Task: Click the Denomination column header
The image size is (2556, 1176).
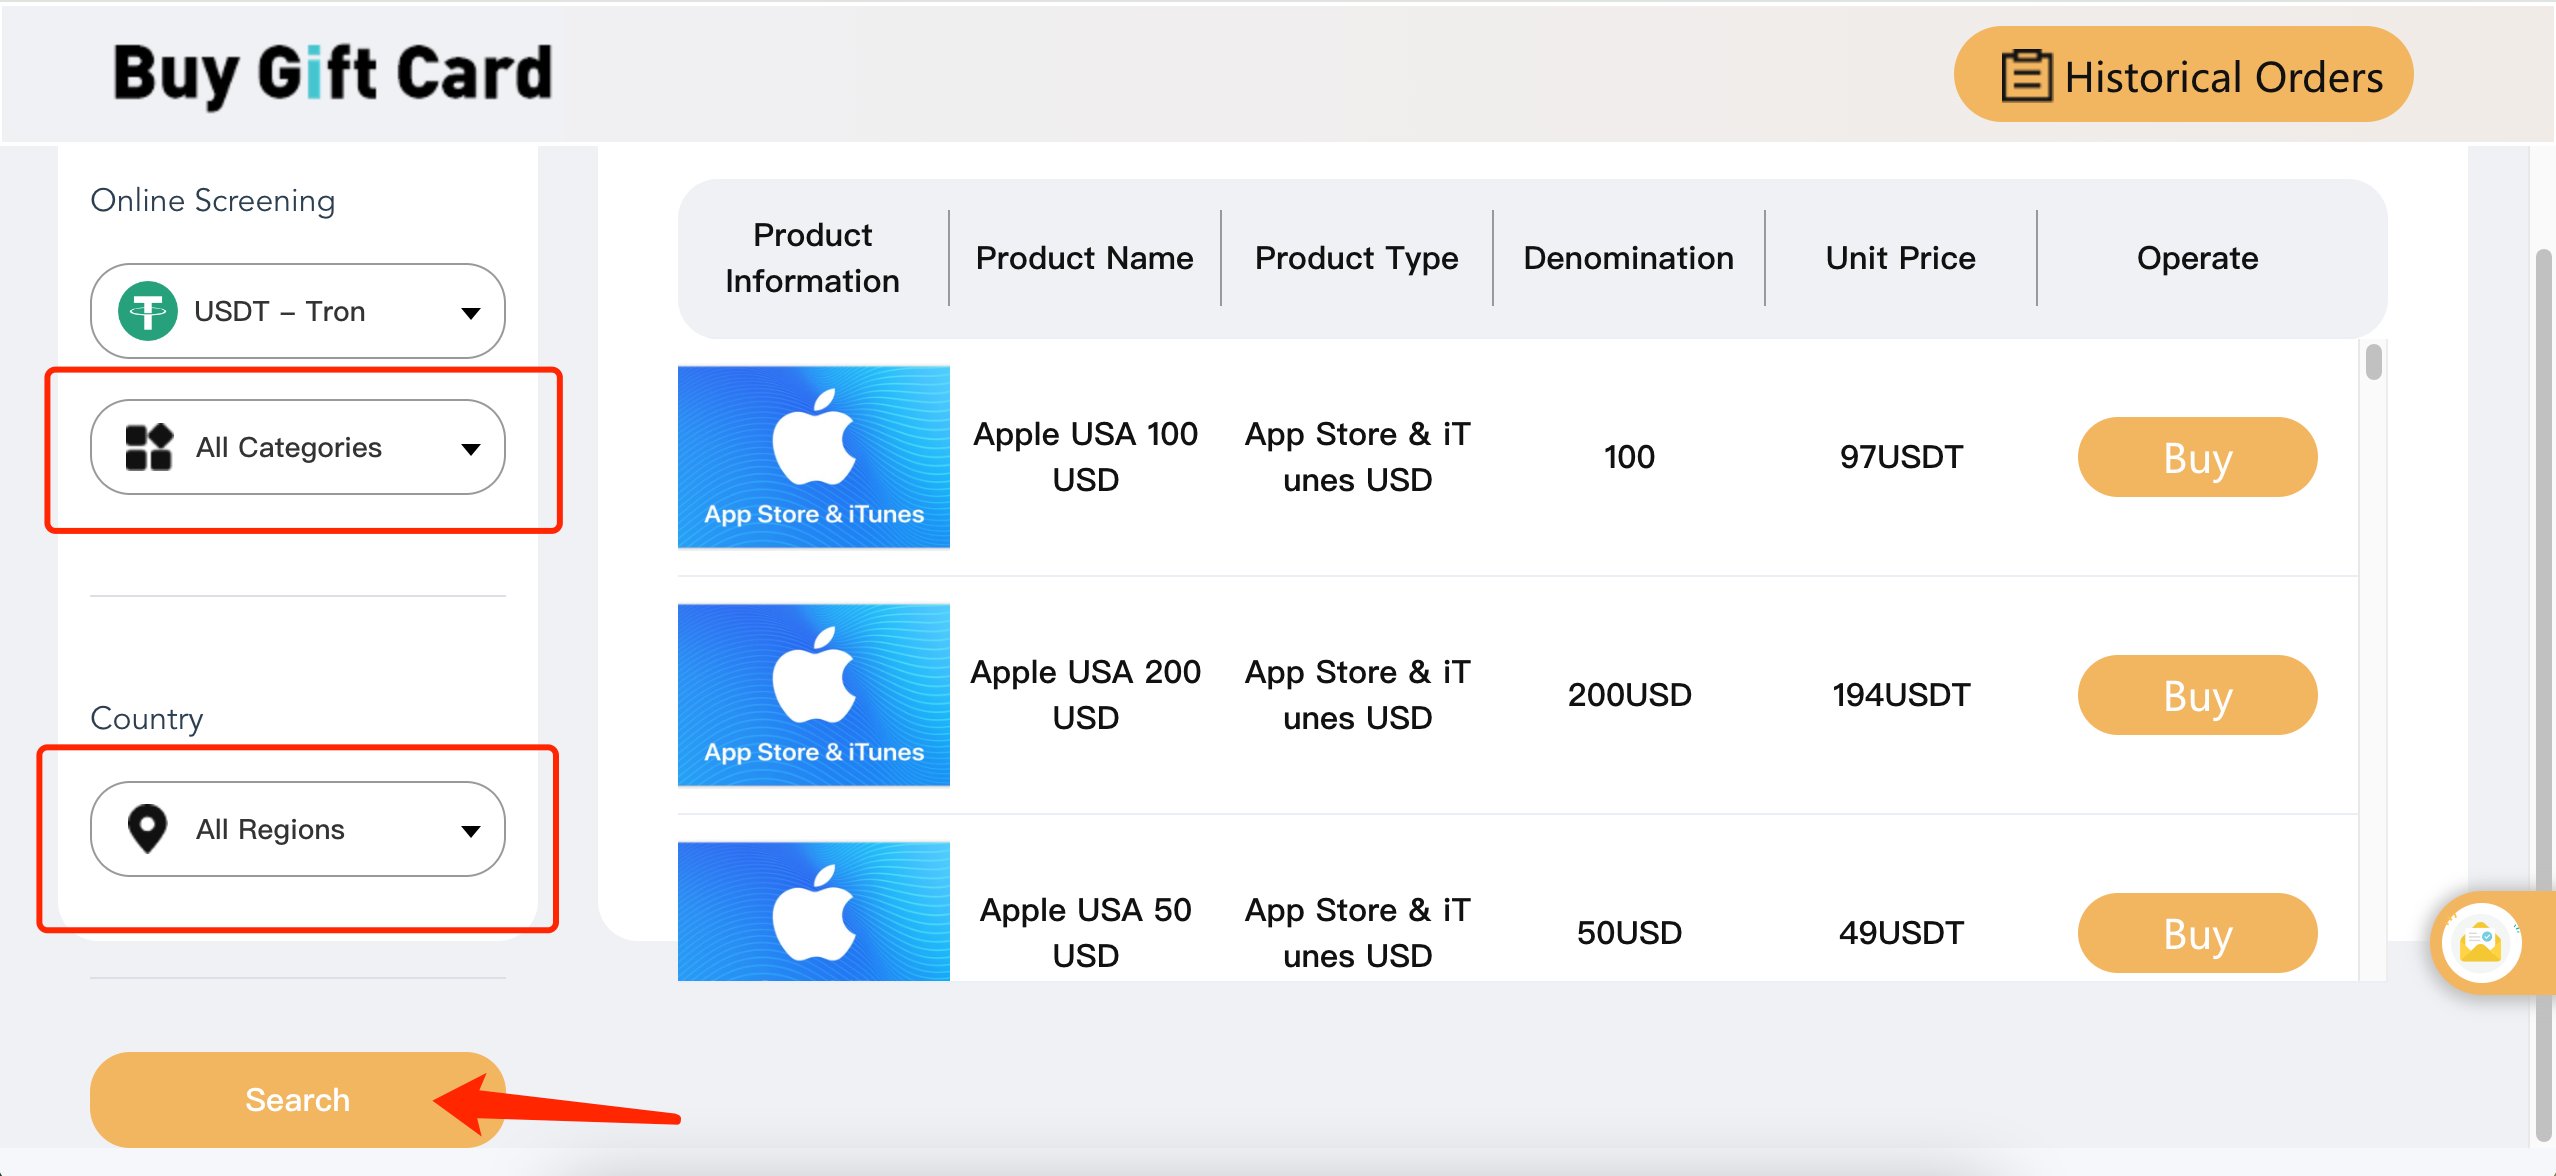Action: coord(1629,258)
